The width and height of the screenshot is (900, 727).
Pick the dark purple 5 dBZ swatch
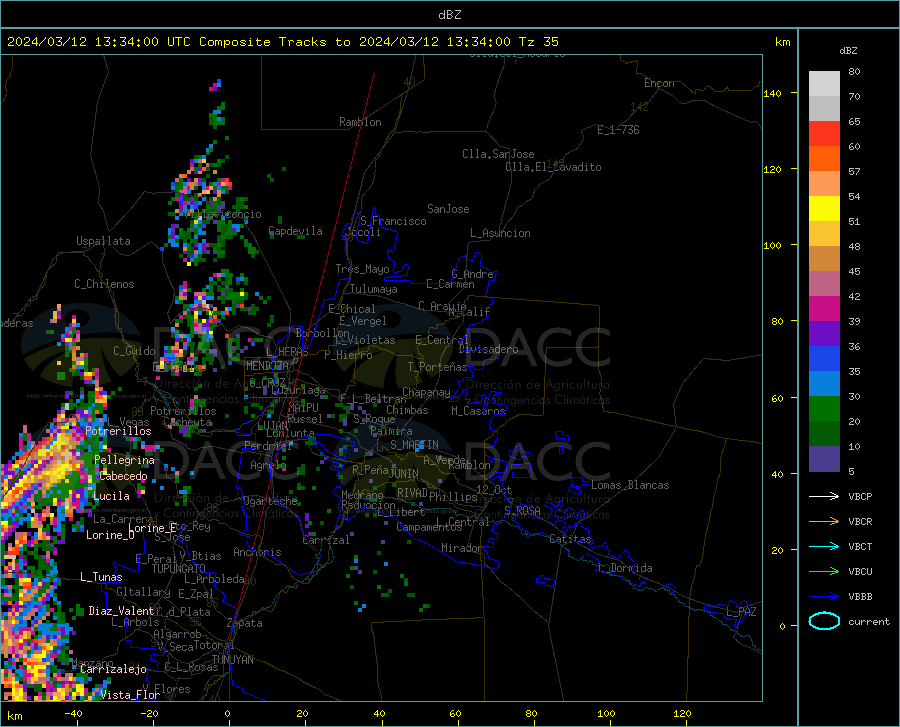pos(824,459)
